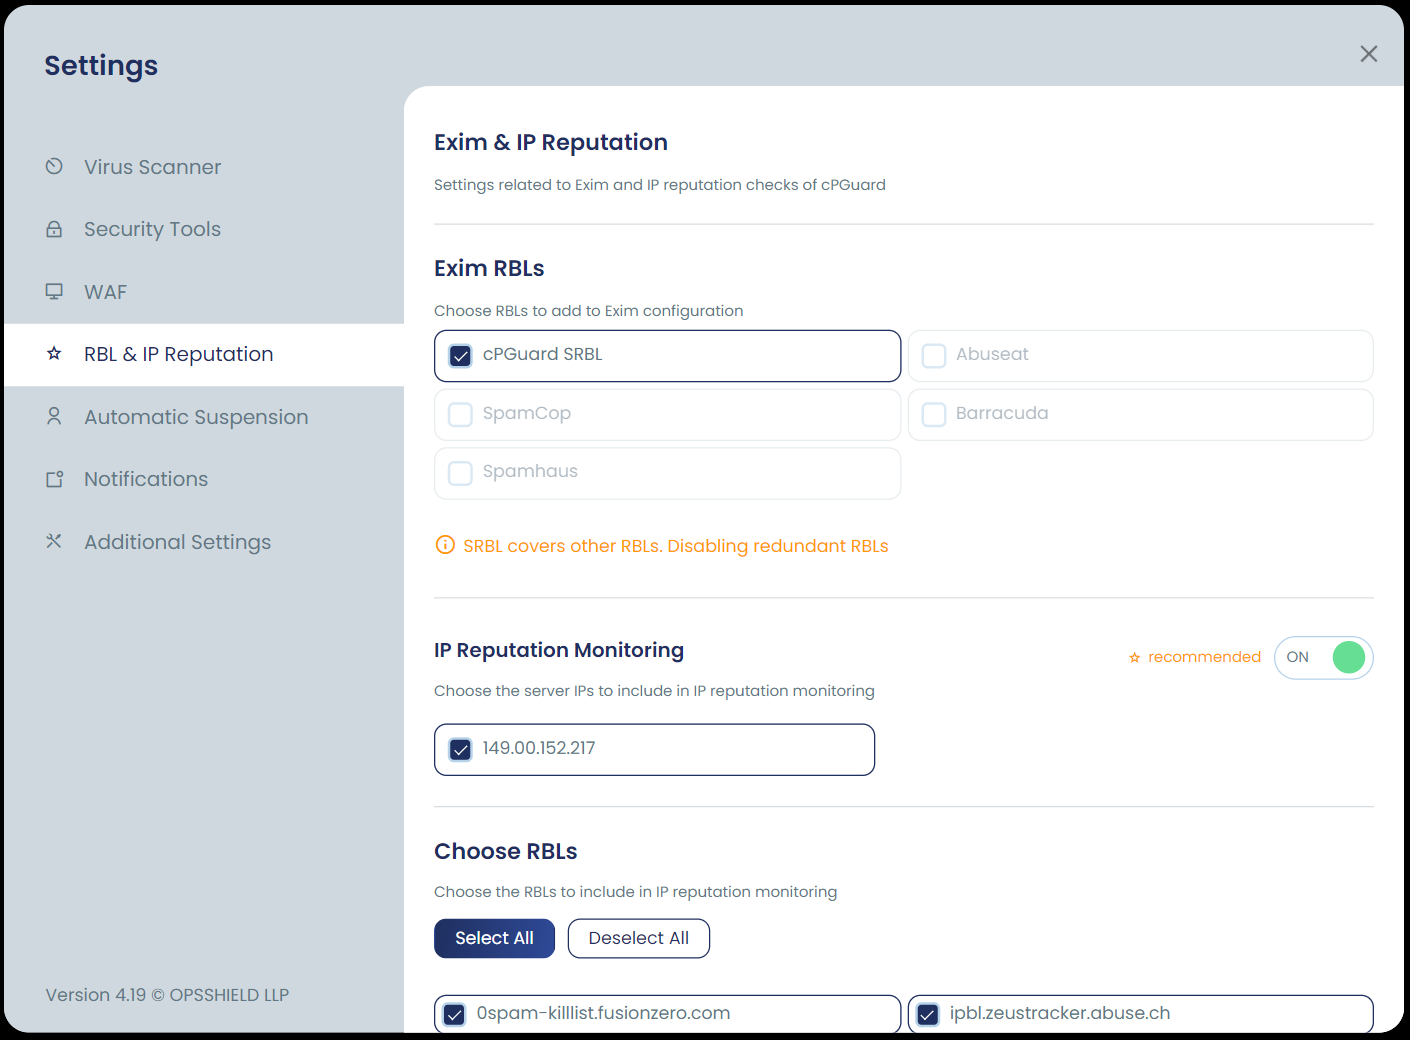
Task: Click the Automatic Suspension person icon
Action: 54,416
